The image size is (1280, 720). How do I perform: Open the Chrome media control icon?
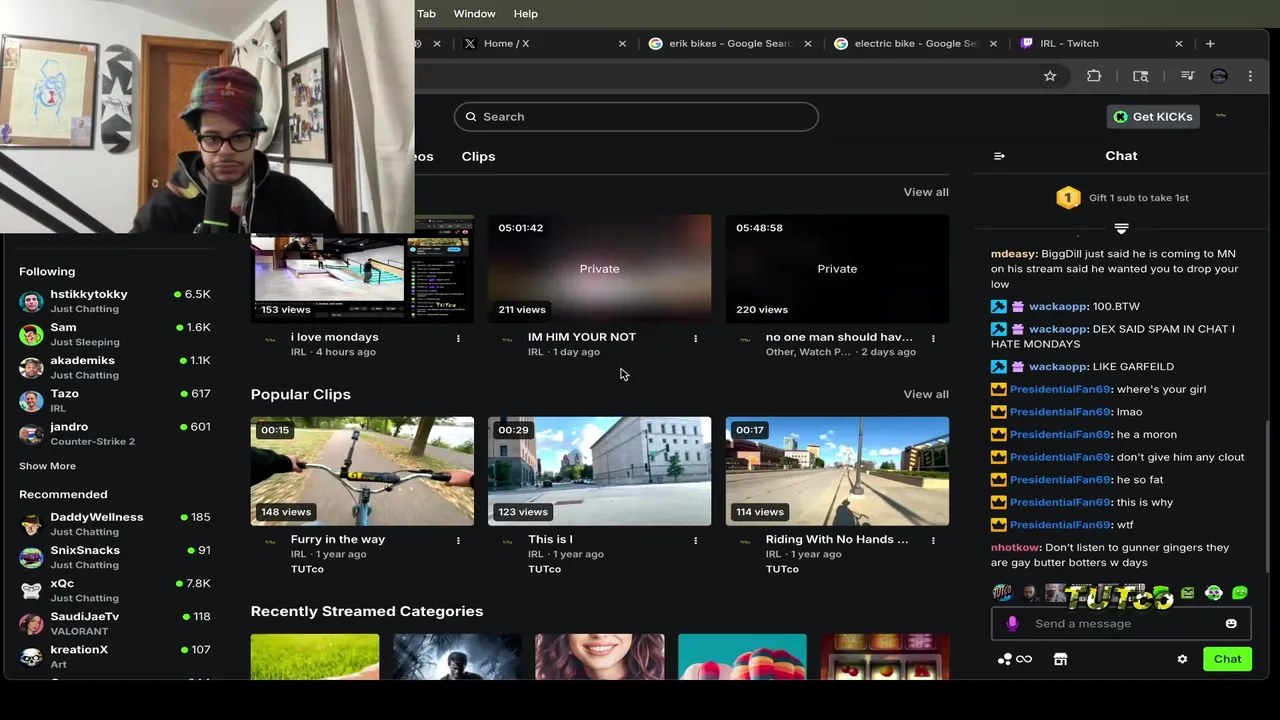point(1187,76)
